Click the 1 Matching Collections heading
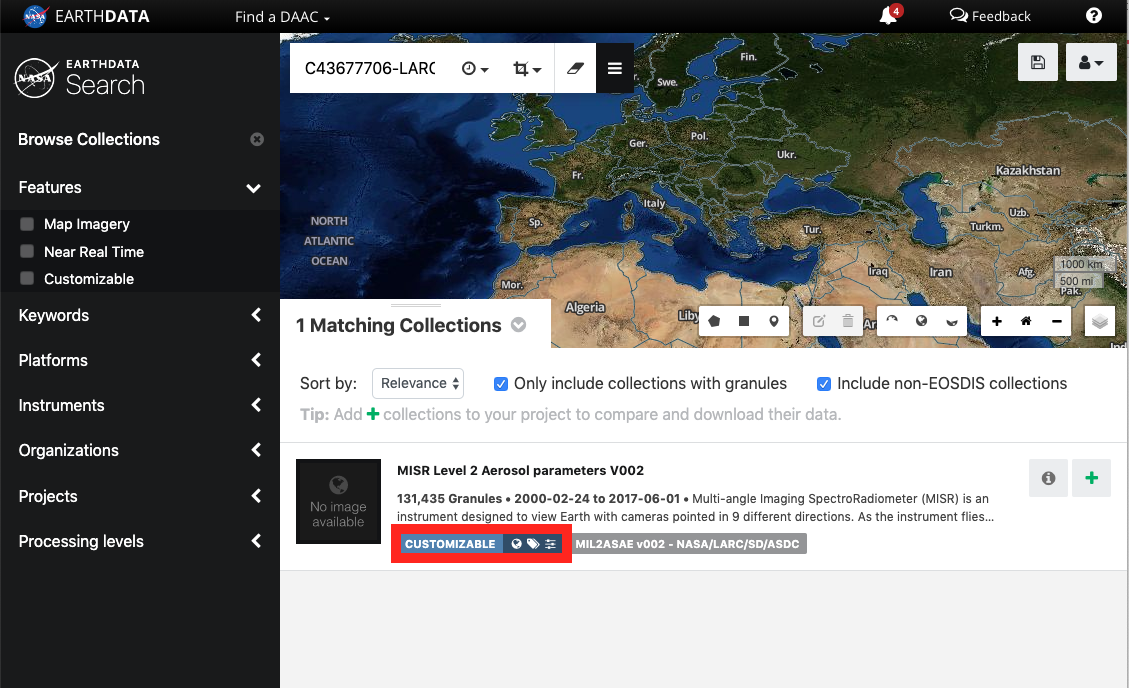This screenshot has width=1129, height=688. point(398,325)
